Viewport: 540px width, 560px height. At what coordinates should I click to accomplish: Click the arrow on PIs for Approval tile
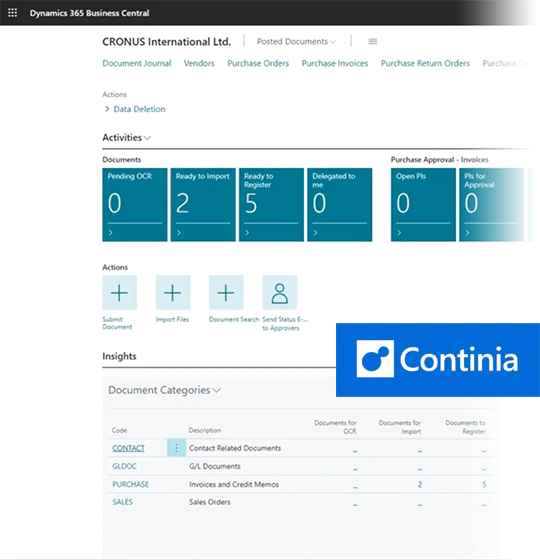[x=468, y=233]
